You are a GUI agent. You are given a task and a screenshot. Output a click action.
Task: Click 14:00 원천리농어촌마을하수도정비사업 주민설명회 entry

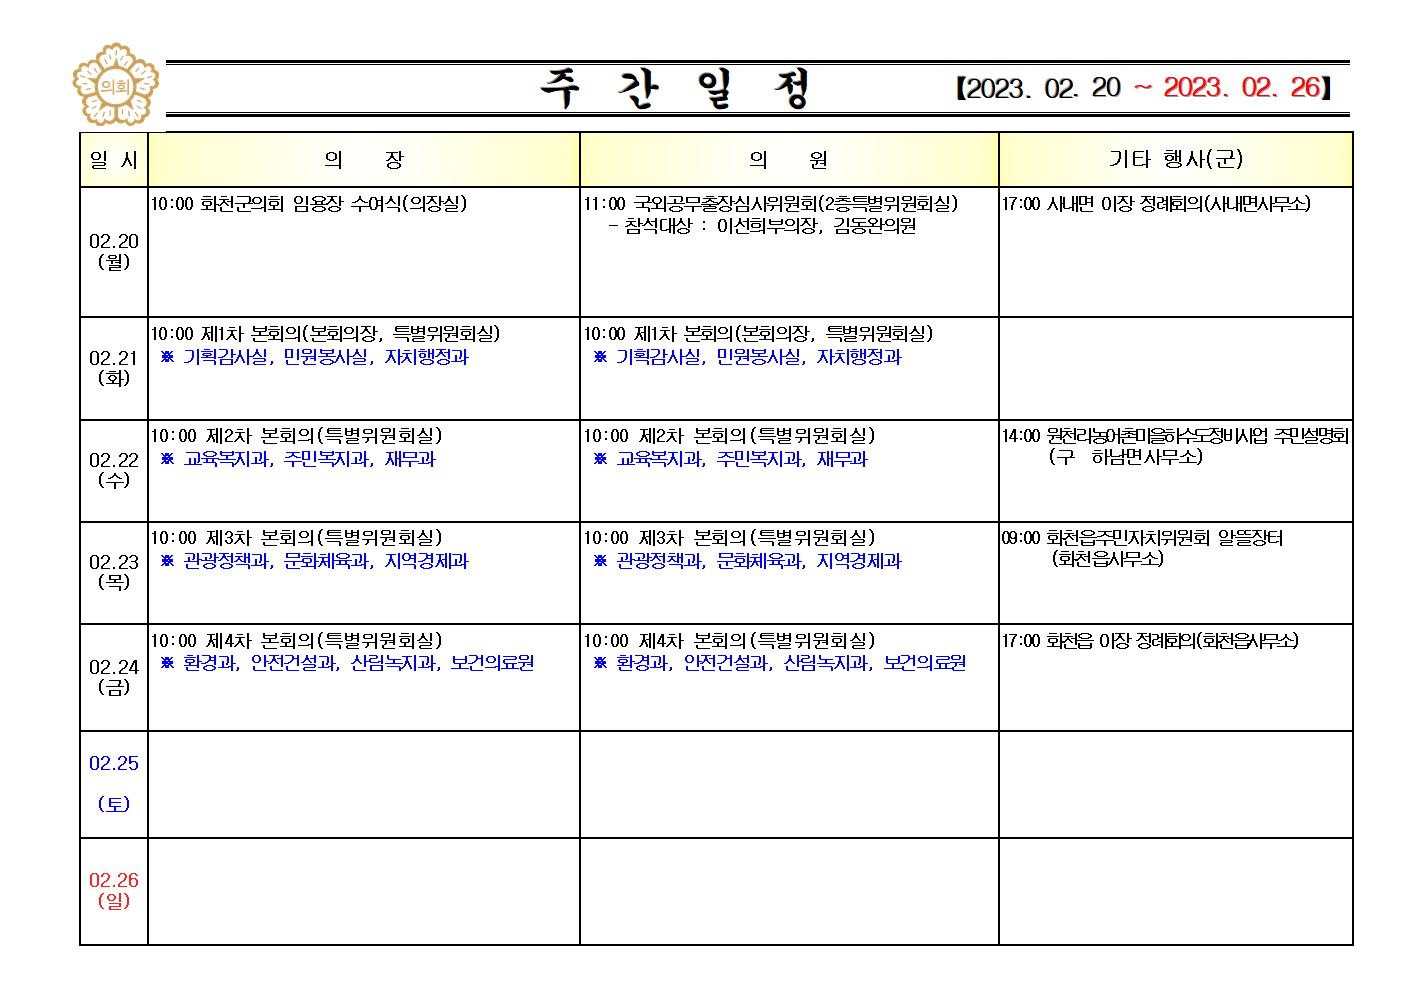point(1176,436)
